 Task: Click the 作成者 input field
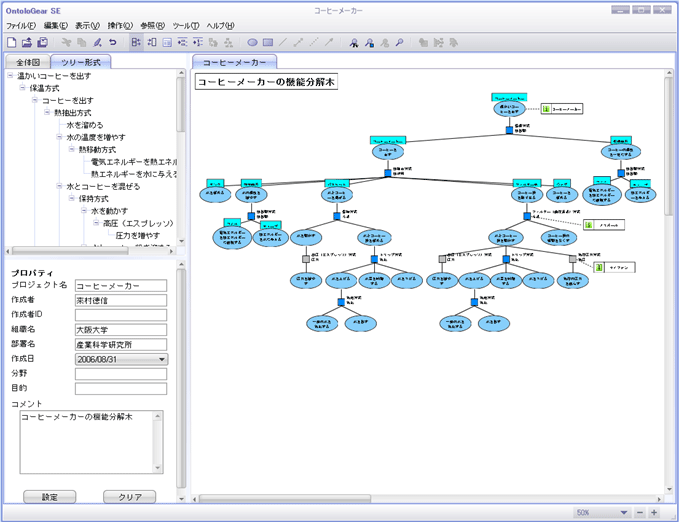point(121,301)
